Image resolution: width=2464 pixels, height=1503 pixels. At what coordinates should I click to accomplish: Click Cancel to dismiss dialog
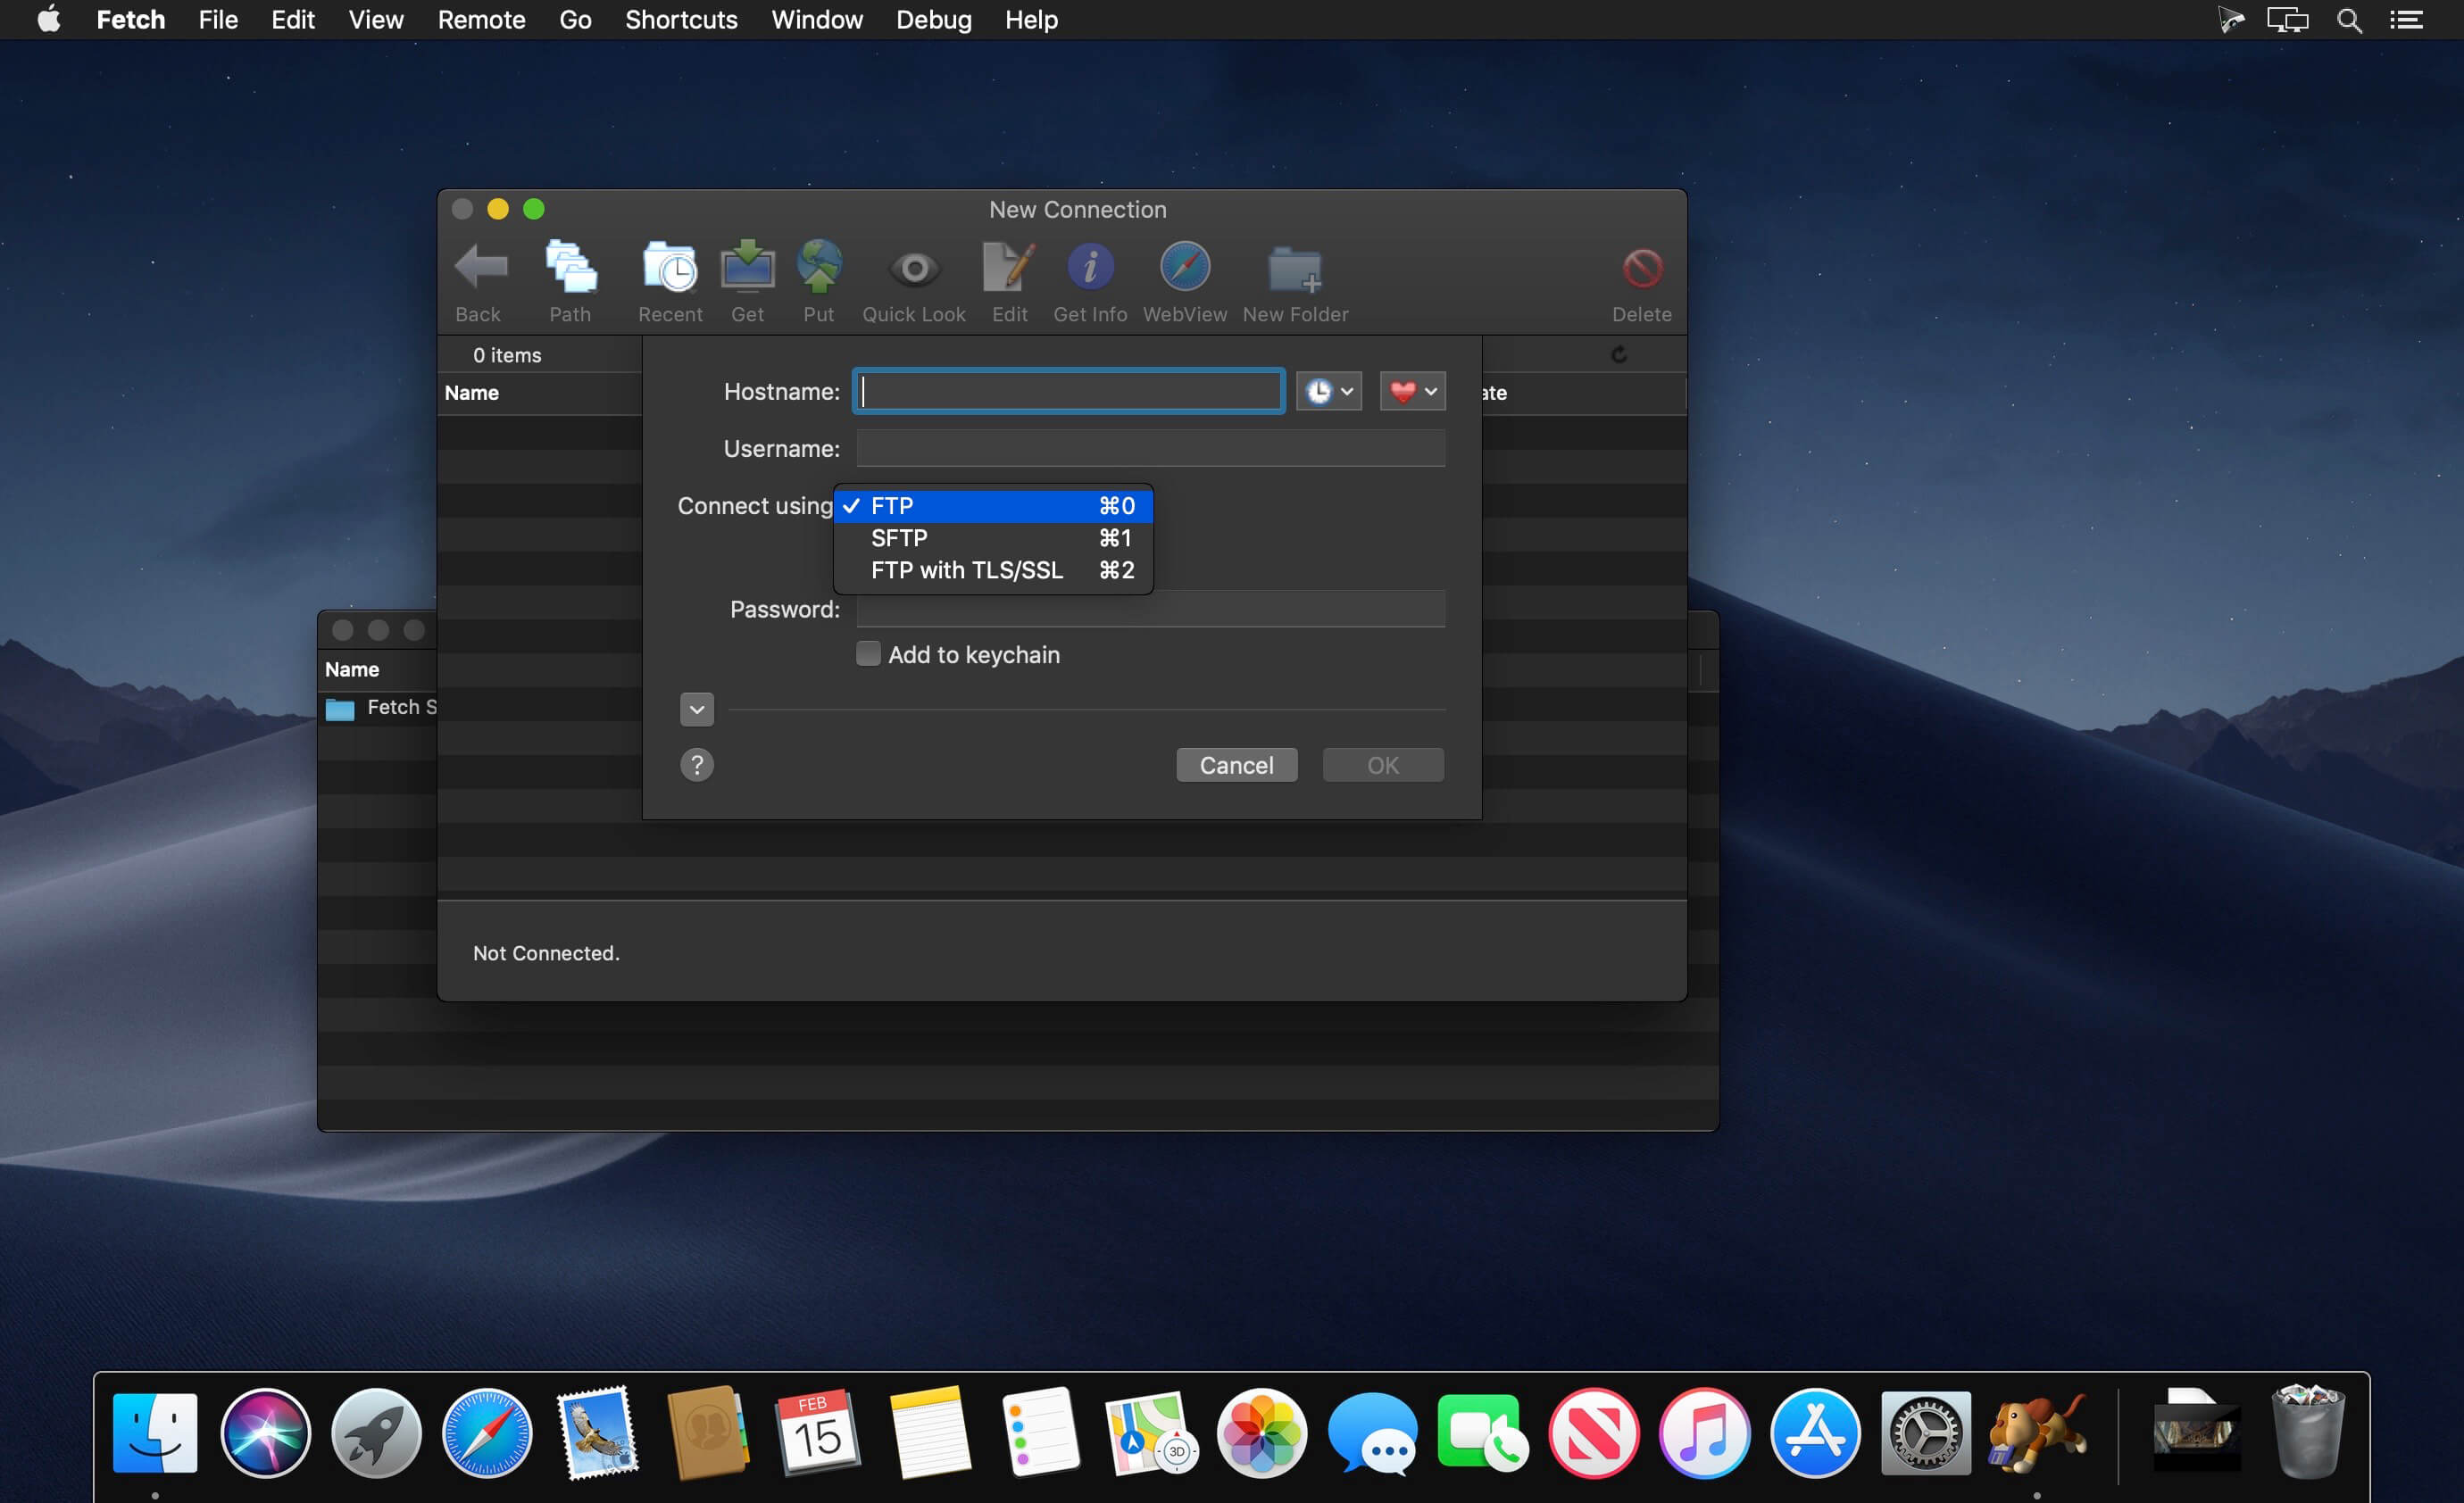click(x=1236, y=764)
